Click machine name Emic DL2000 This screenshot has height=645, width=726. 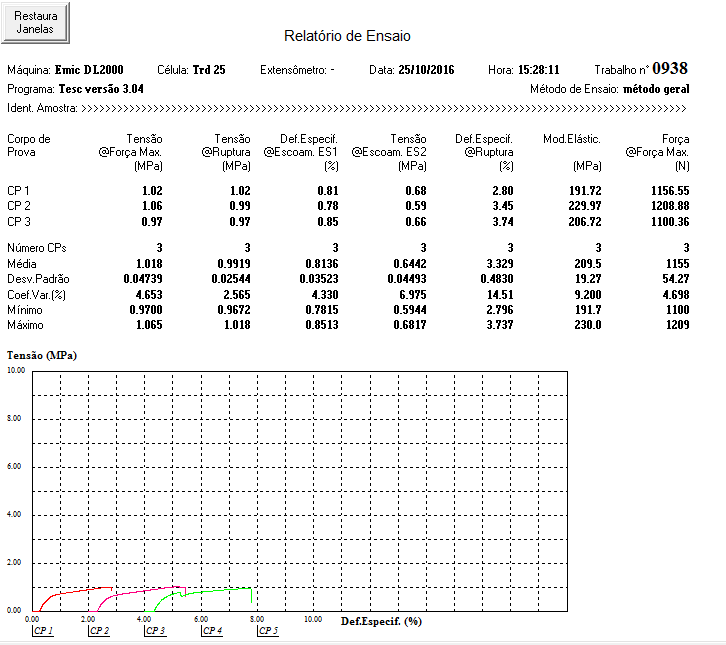(x=89, y=70)
